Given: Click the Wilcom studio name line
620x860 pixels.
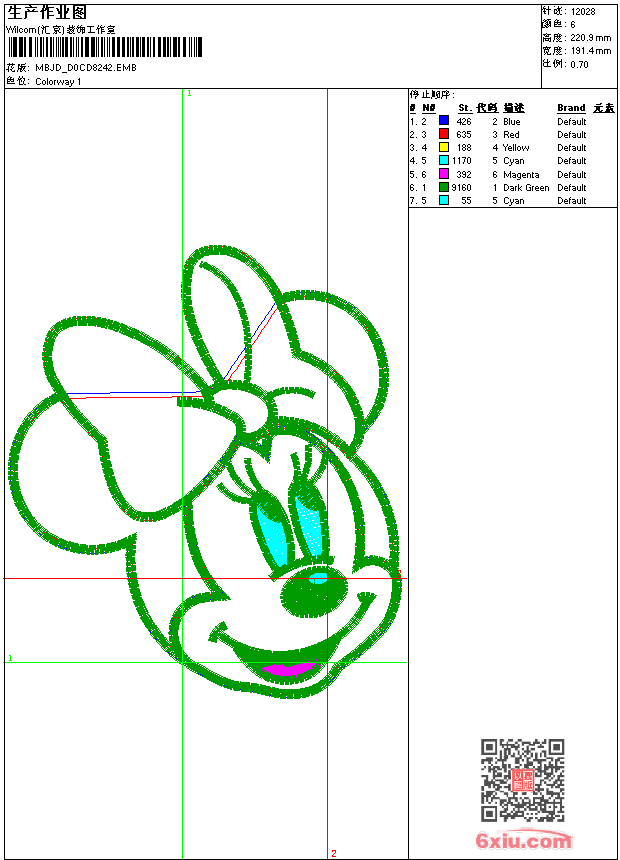Looking at the screenshot, I should click(x=60, y=30).
